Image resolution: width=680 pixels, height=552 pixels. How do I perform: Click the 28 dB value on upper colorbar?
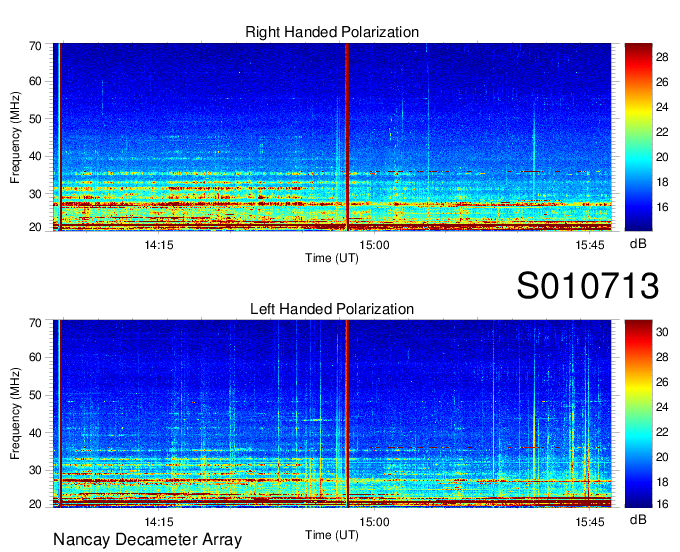tap(662, 57)
